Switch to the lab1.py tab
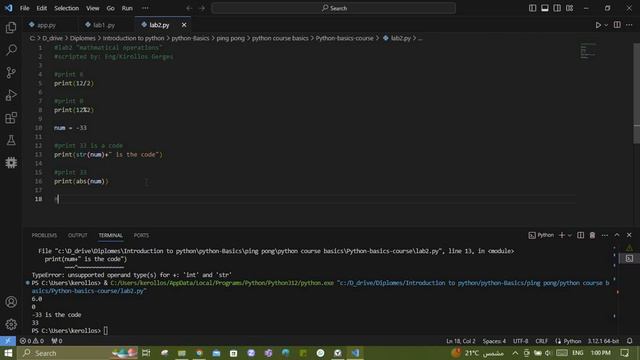Screen dimensions: 640x360 (104, 25)
